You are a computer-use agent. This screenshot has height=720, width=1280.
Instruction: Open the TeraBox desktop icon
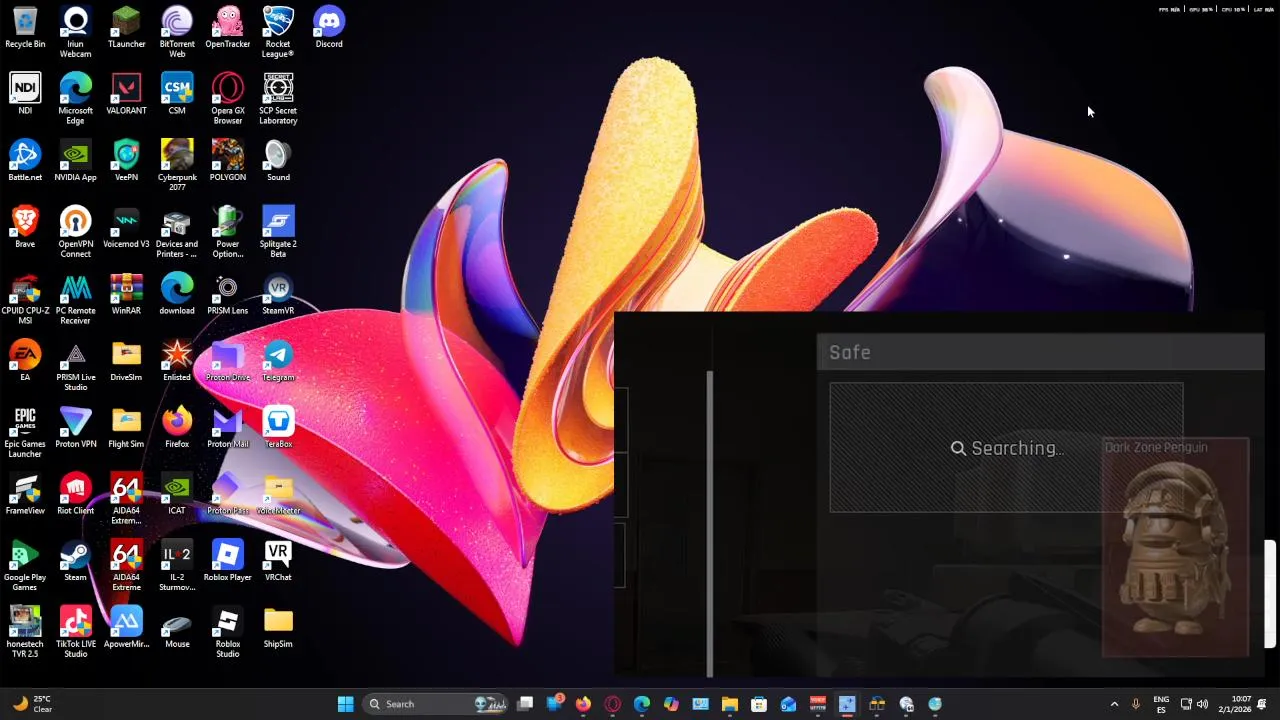pos(278,428)
